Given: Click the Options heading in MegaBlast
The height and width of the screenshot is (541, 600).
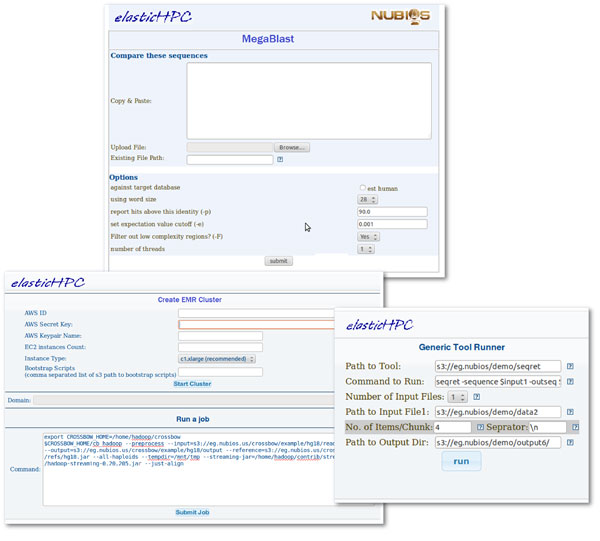Looking at the screenshot, I should click(123, 177).
